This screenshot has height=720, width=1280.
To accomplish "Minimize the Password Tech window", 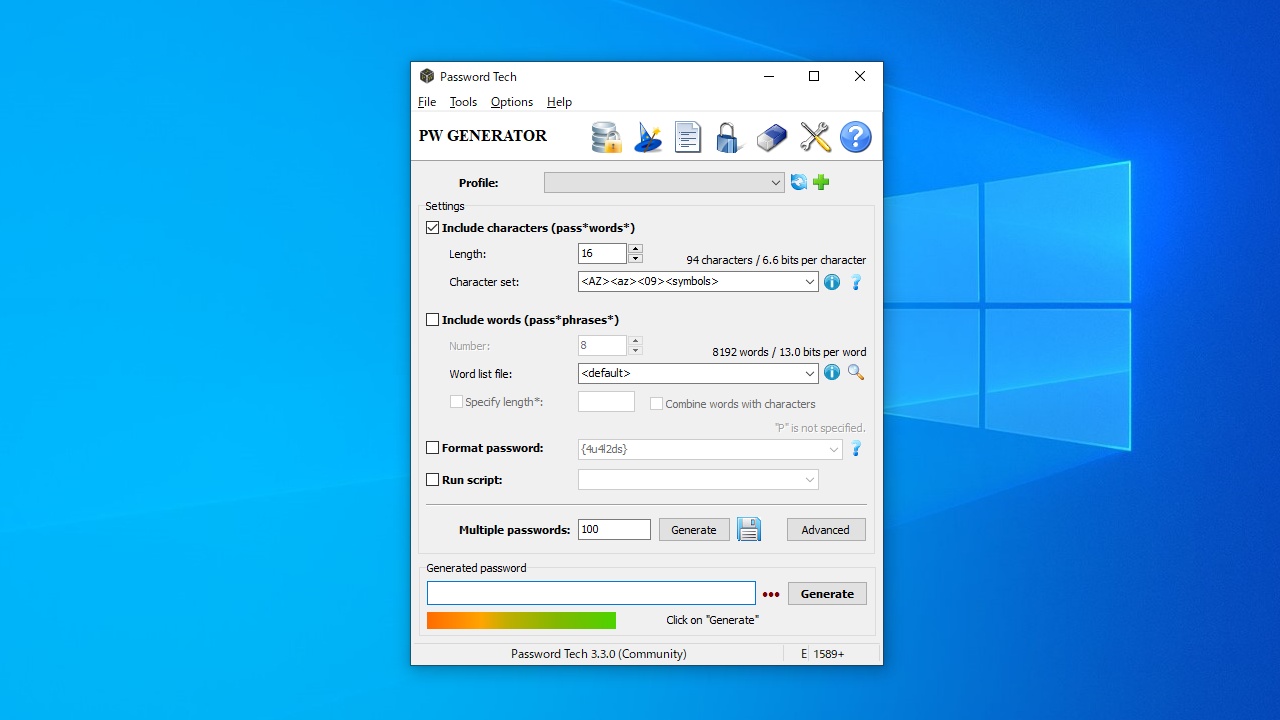I will [x=769, y=76].
